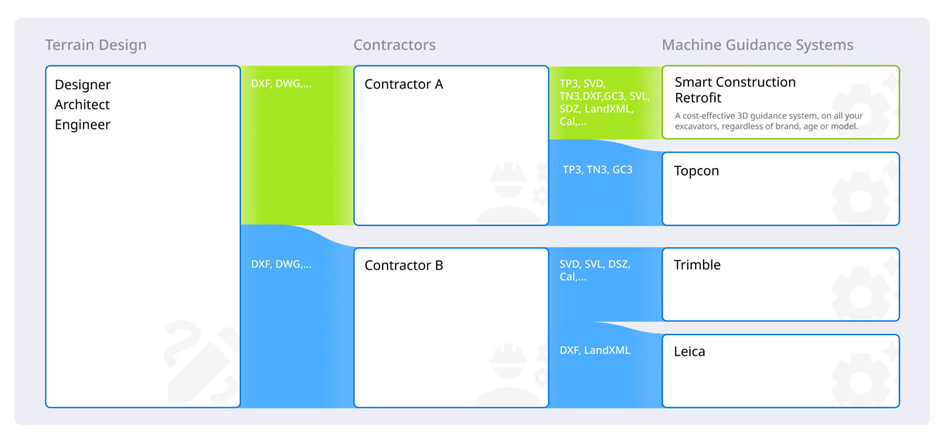This screenshot has width=945, height=442.
Task: Click the Leica label
Action: (689, 352)
